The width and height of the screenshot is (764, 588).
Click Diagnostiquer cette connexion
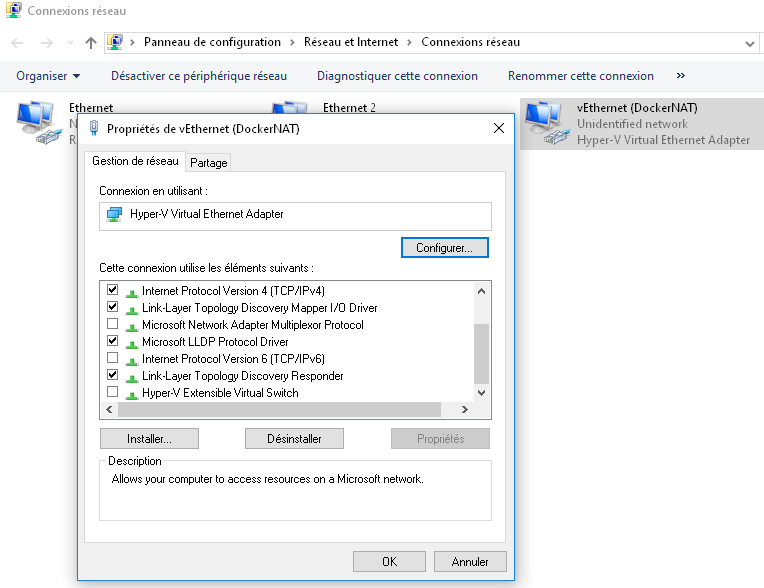point(397,76)
